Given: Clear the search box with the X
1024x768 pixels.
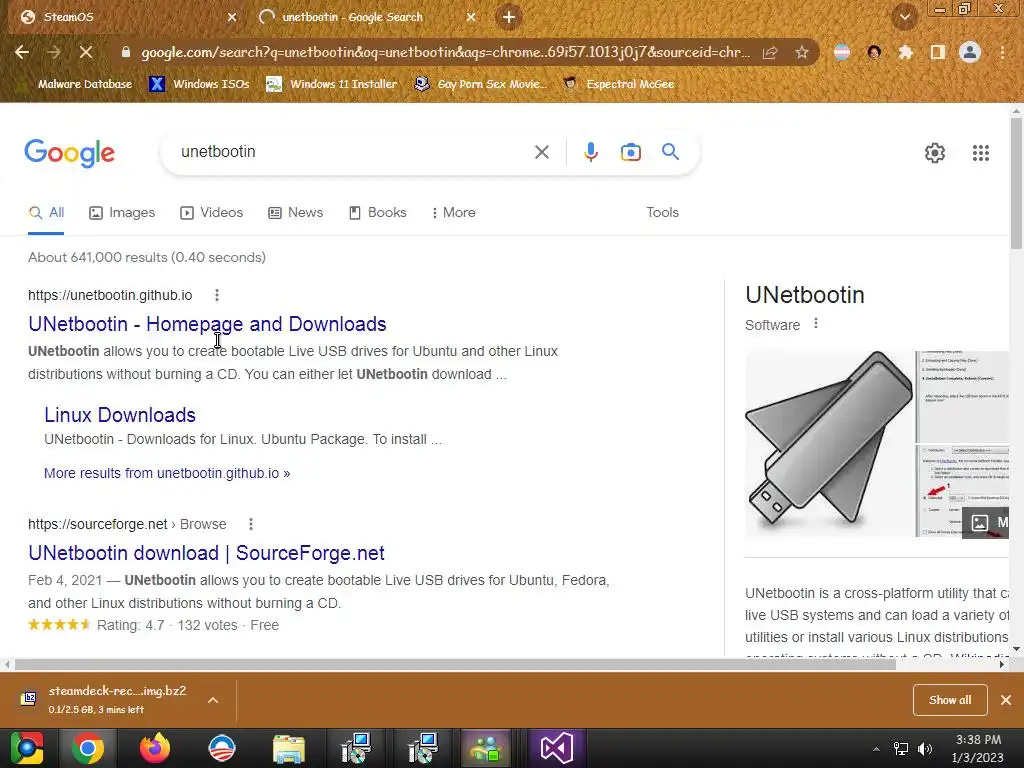Looking at the screenshot, I should 541,152.
